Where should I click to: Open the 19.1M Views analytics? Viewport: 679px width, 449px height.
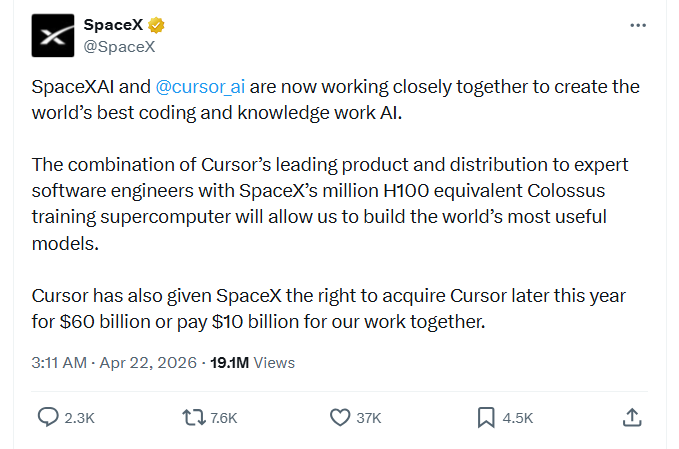coord(252,362)
